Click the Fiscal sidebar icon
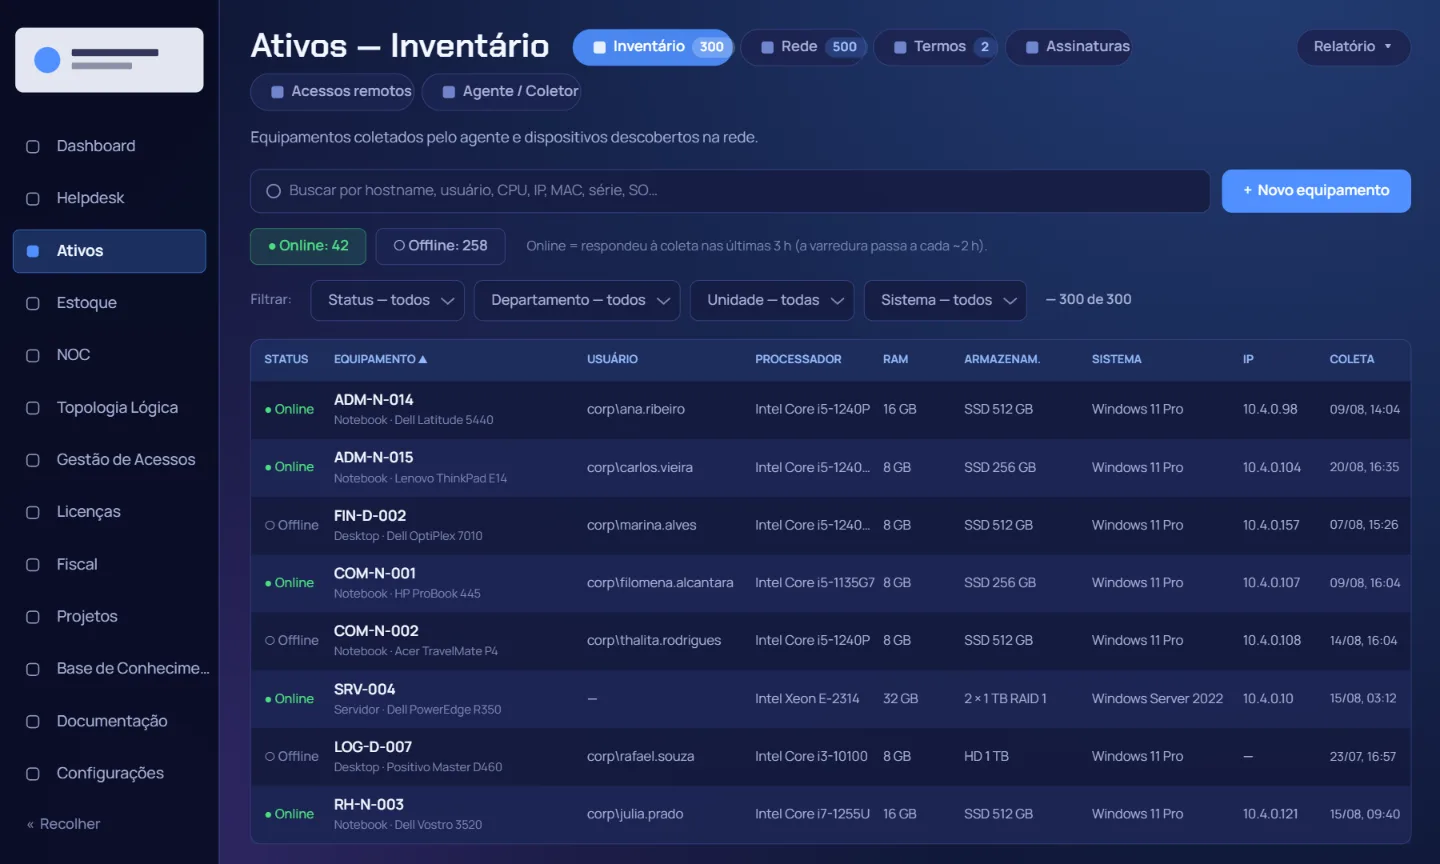This screenshot has height=864, width=1440. coord(33,564)
